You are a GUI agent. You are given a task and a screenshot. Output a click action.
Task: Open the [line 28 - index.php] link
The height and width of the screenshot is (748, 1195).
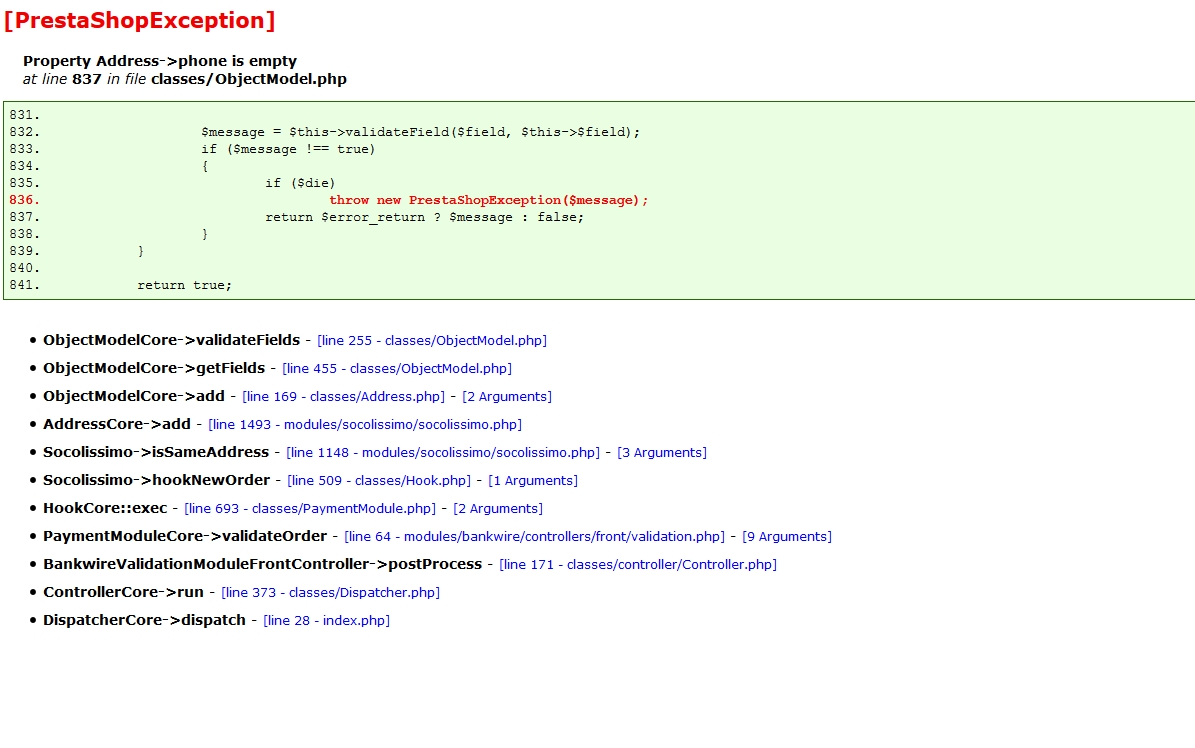point(326,621)
